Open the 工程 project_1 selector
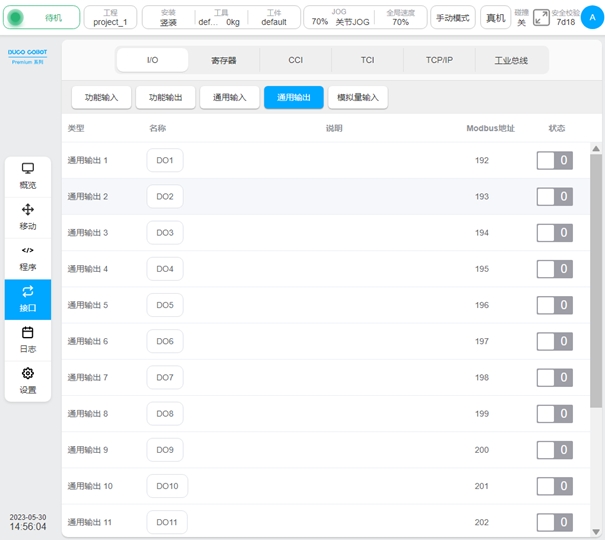This screenshot has width=605, height=540. [x=110, y=17]
